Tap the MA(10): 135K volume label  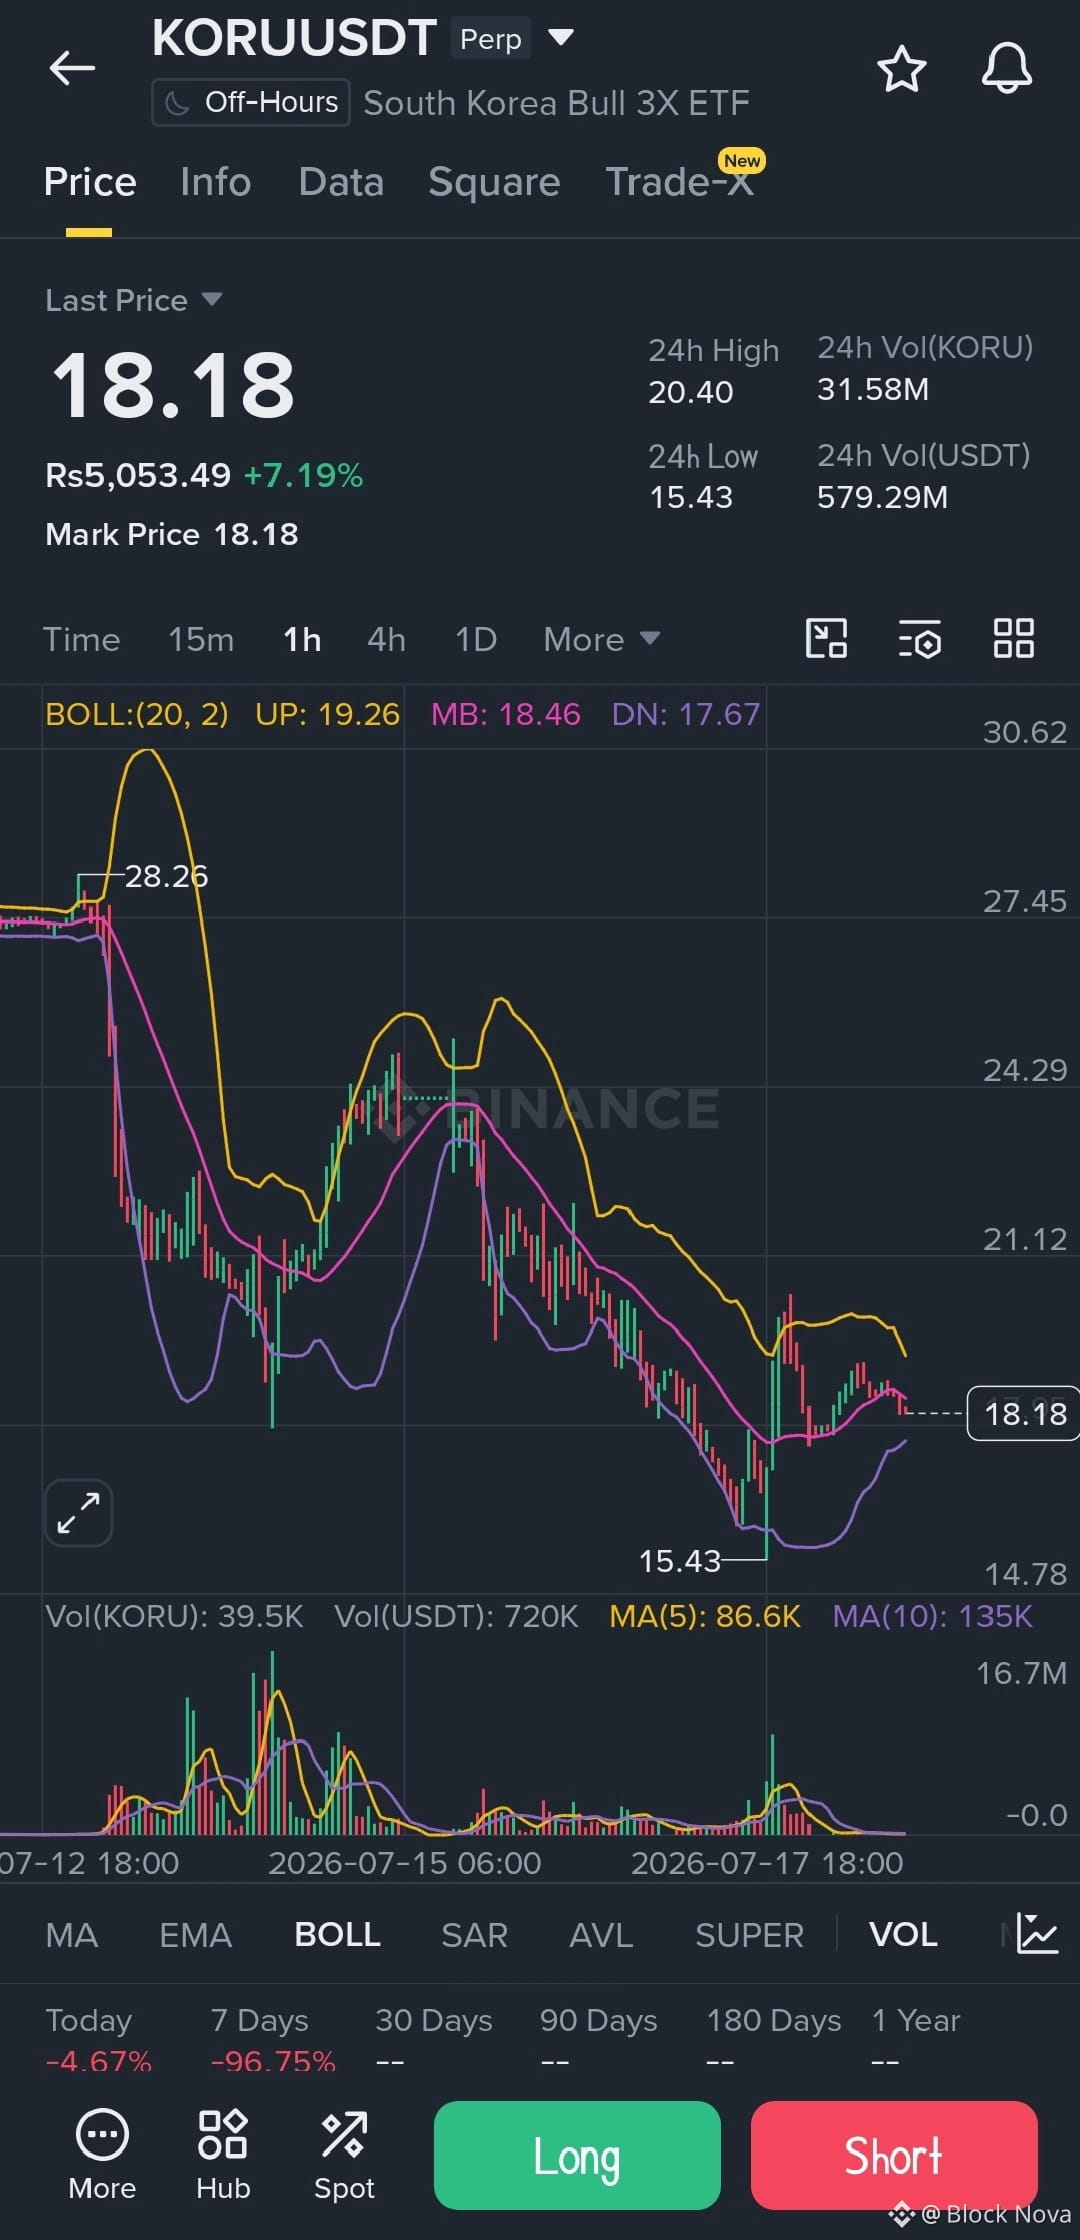coord(933,1617)
